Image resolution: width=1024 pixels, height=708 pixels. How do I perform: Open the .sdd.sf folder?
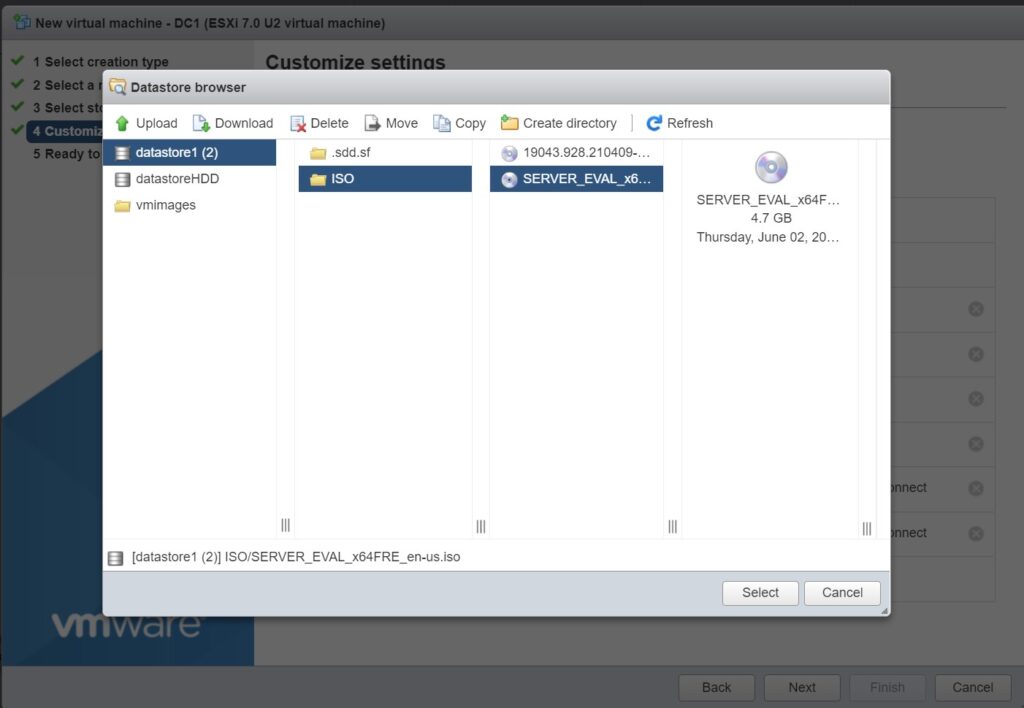pyautogui.click(x=385, y=153)
